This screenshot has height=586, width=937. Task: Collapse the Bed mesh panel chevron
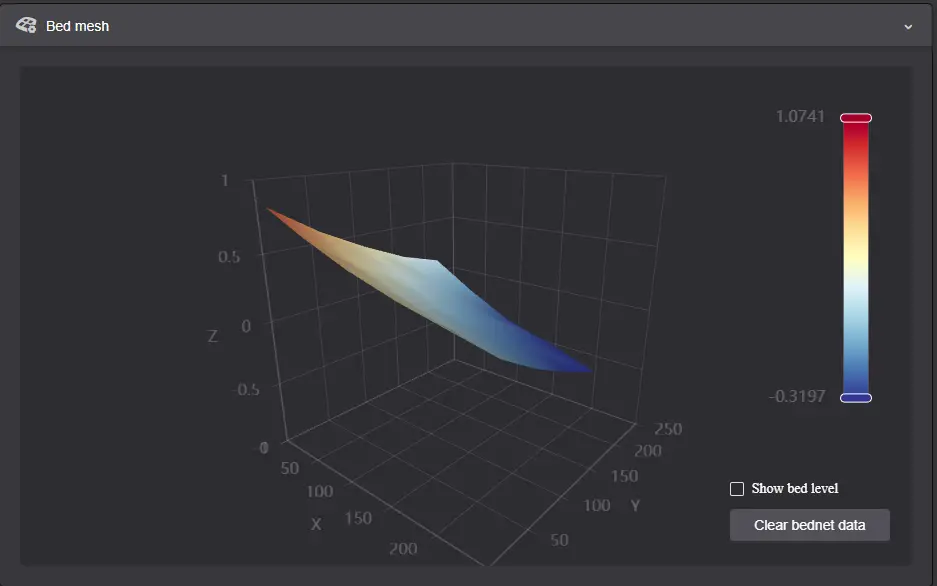point(908,27)
